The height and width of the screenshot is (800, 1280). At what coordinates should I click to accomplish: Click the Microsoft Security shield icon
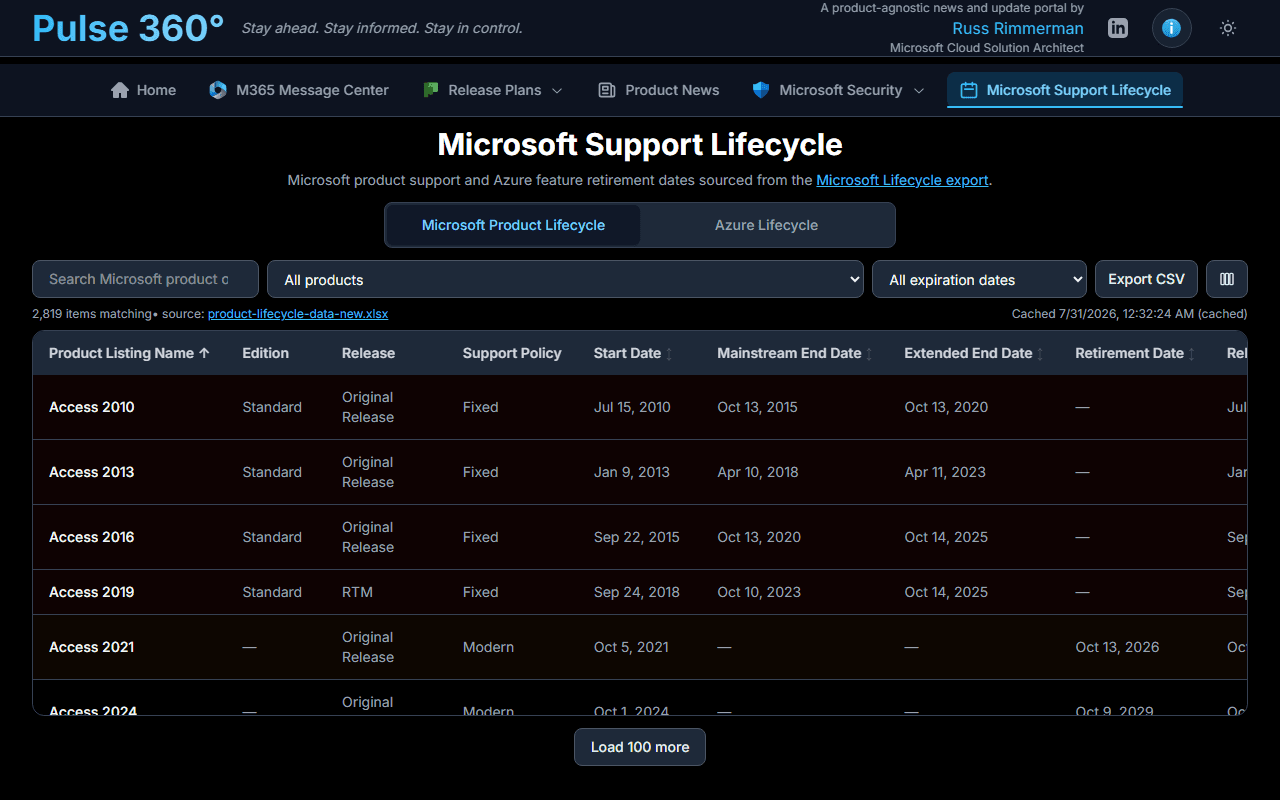click(x=761, y=90)
